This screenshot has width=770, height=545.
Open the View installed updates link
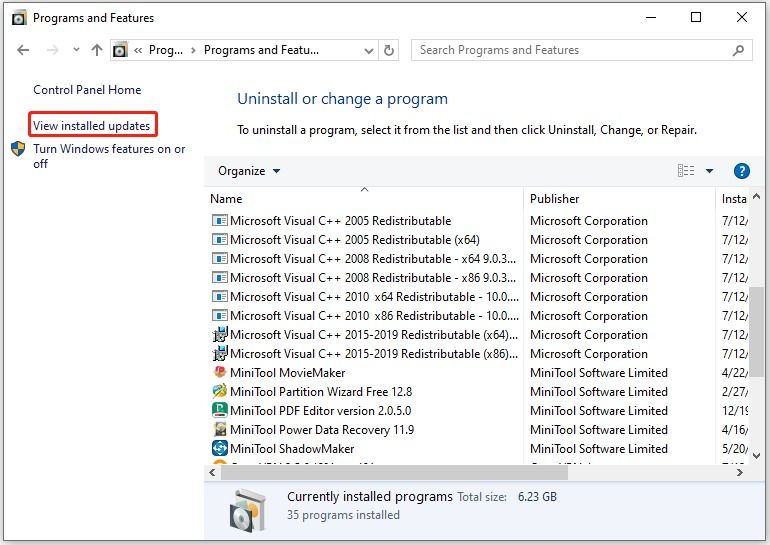92,126
